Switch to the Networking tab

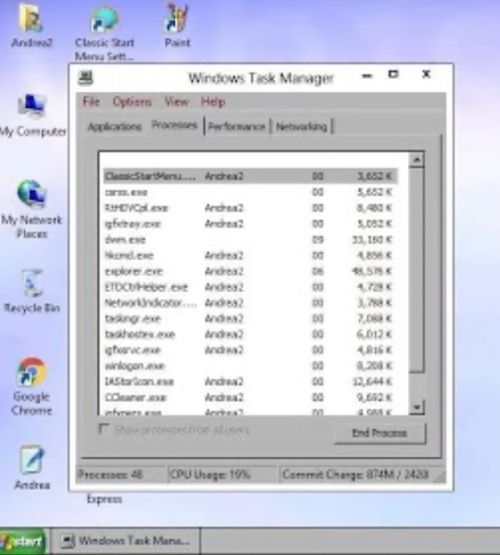tap(301, 127)
